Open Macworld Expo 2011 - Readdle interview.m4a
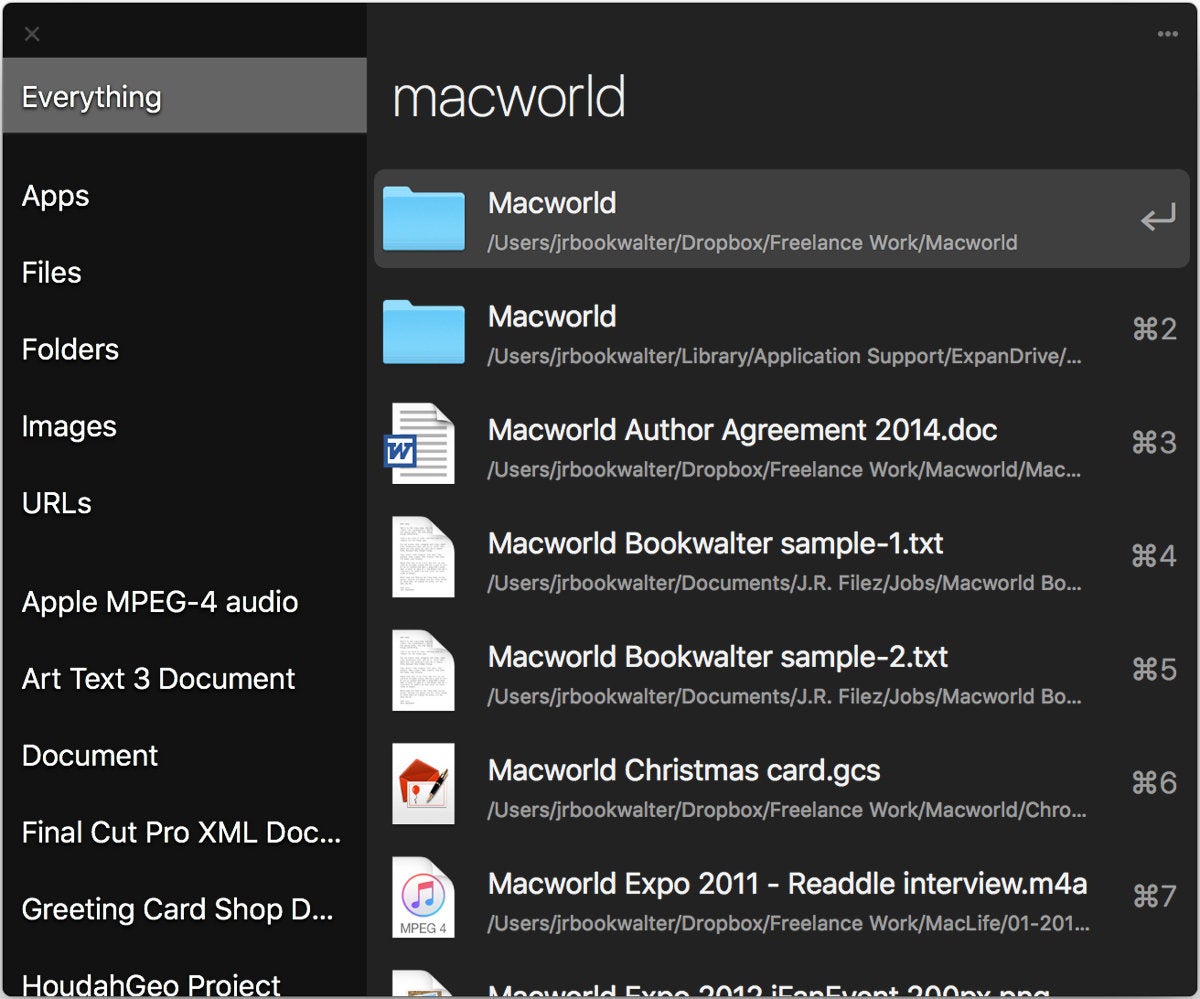 tap(787, 884)
